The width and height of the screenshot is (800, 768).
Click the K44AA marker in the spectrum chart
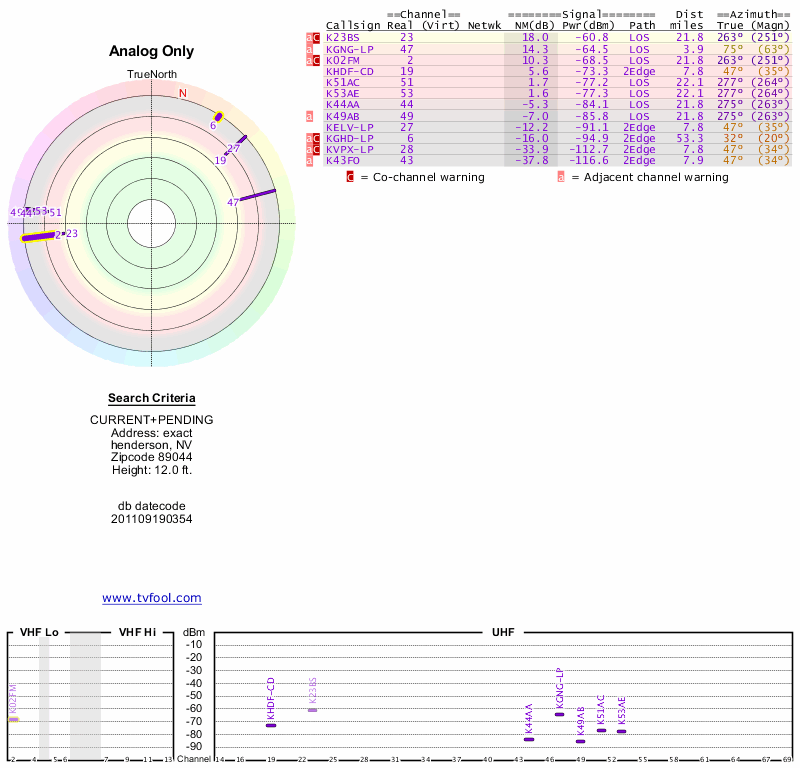528,739
